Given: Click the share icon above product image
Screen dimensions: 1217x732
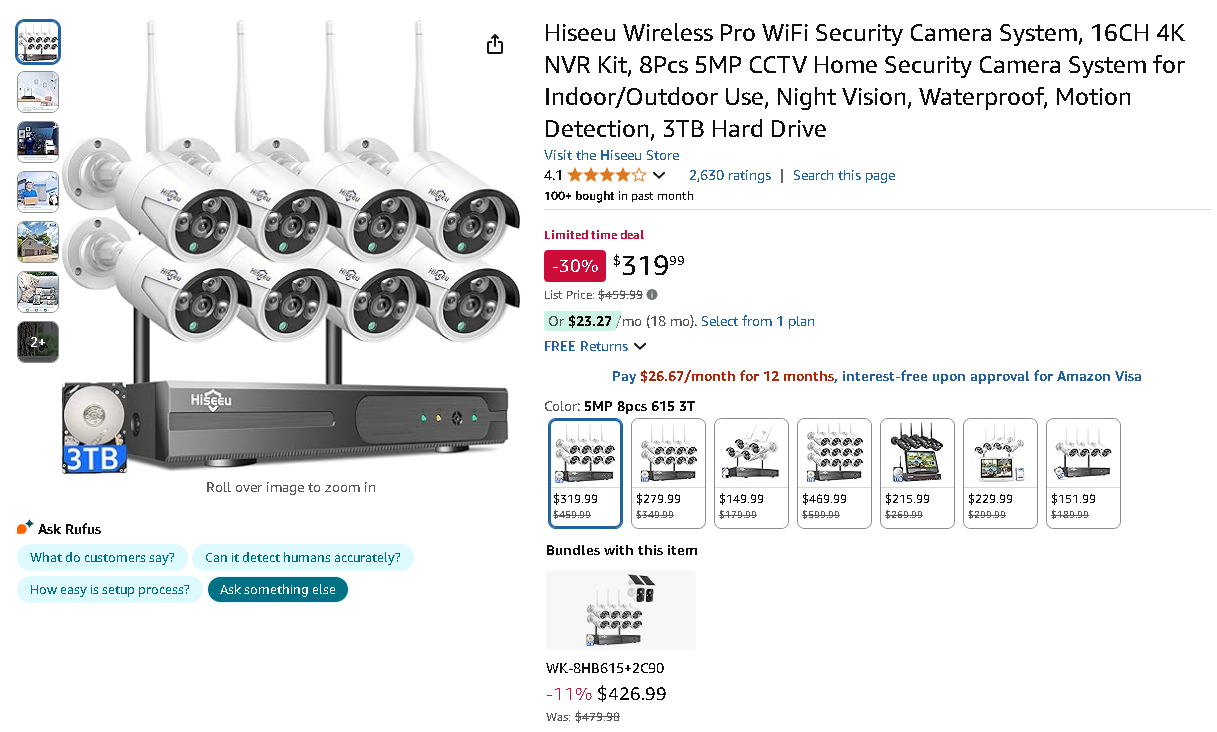Looking at the screenshot, I should point(495,45).
